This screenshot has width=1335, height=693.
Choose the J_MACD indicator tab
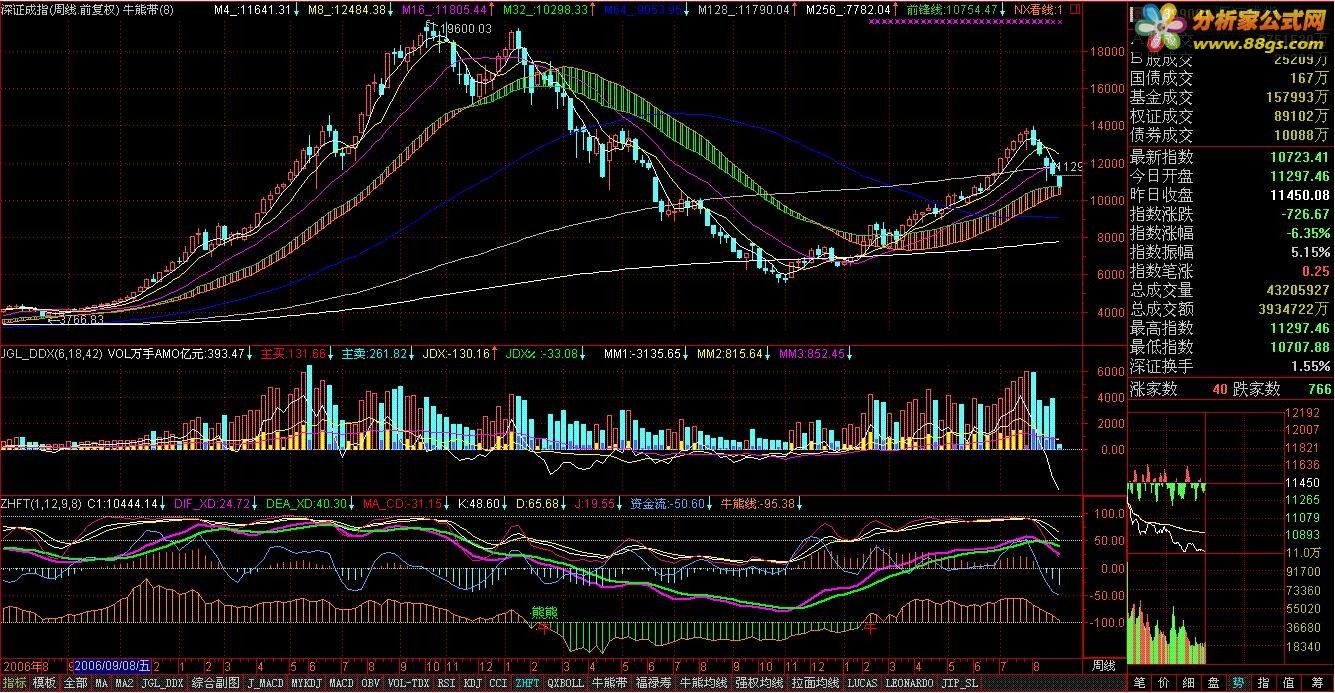pos(265,683)
